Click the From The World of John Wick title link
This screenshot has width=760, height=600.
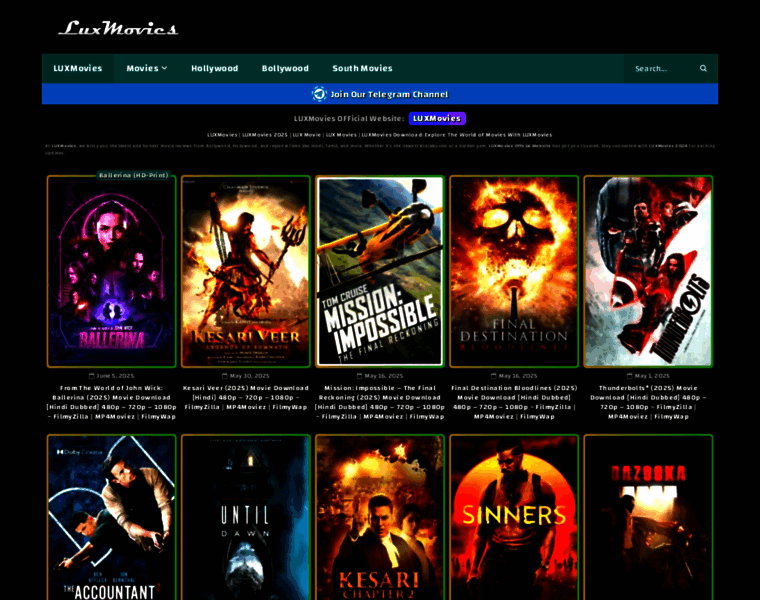(x=111, y=402)
